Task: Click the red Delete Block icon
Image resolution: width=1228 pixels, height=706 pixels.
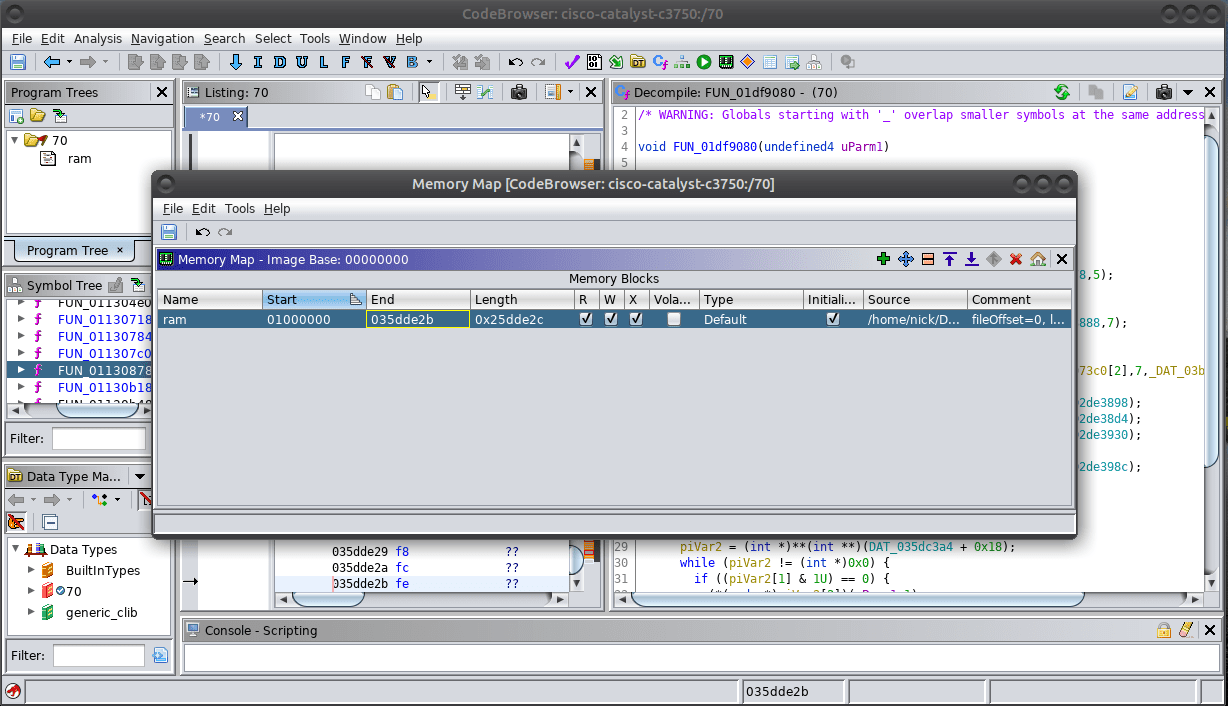Action: click(x=1016, y=259)
